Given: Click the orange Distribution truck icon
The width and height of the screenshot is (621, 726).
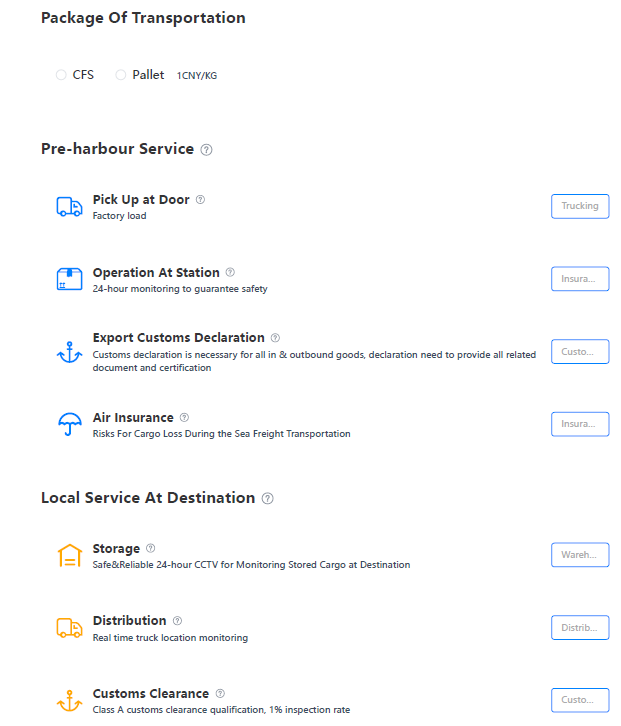Looking at the screenshot, I should click(69, 628).
